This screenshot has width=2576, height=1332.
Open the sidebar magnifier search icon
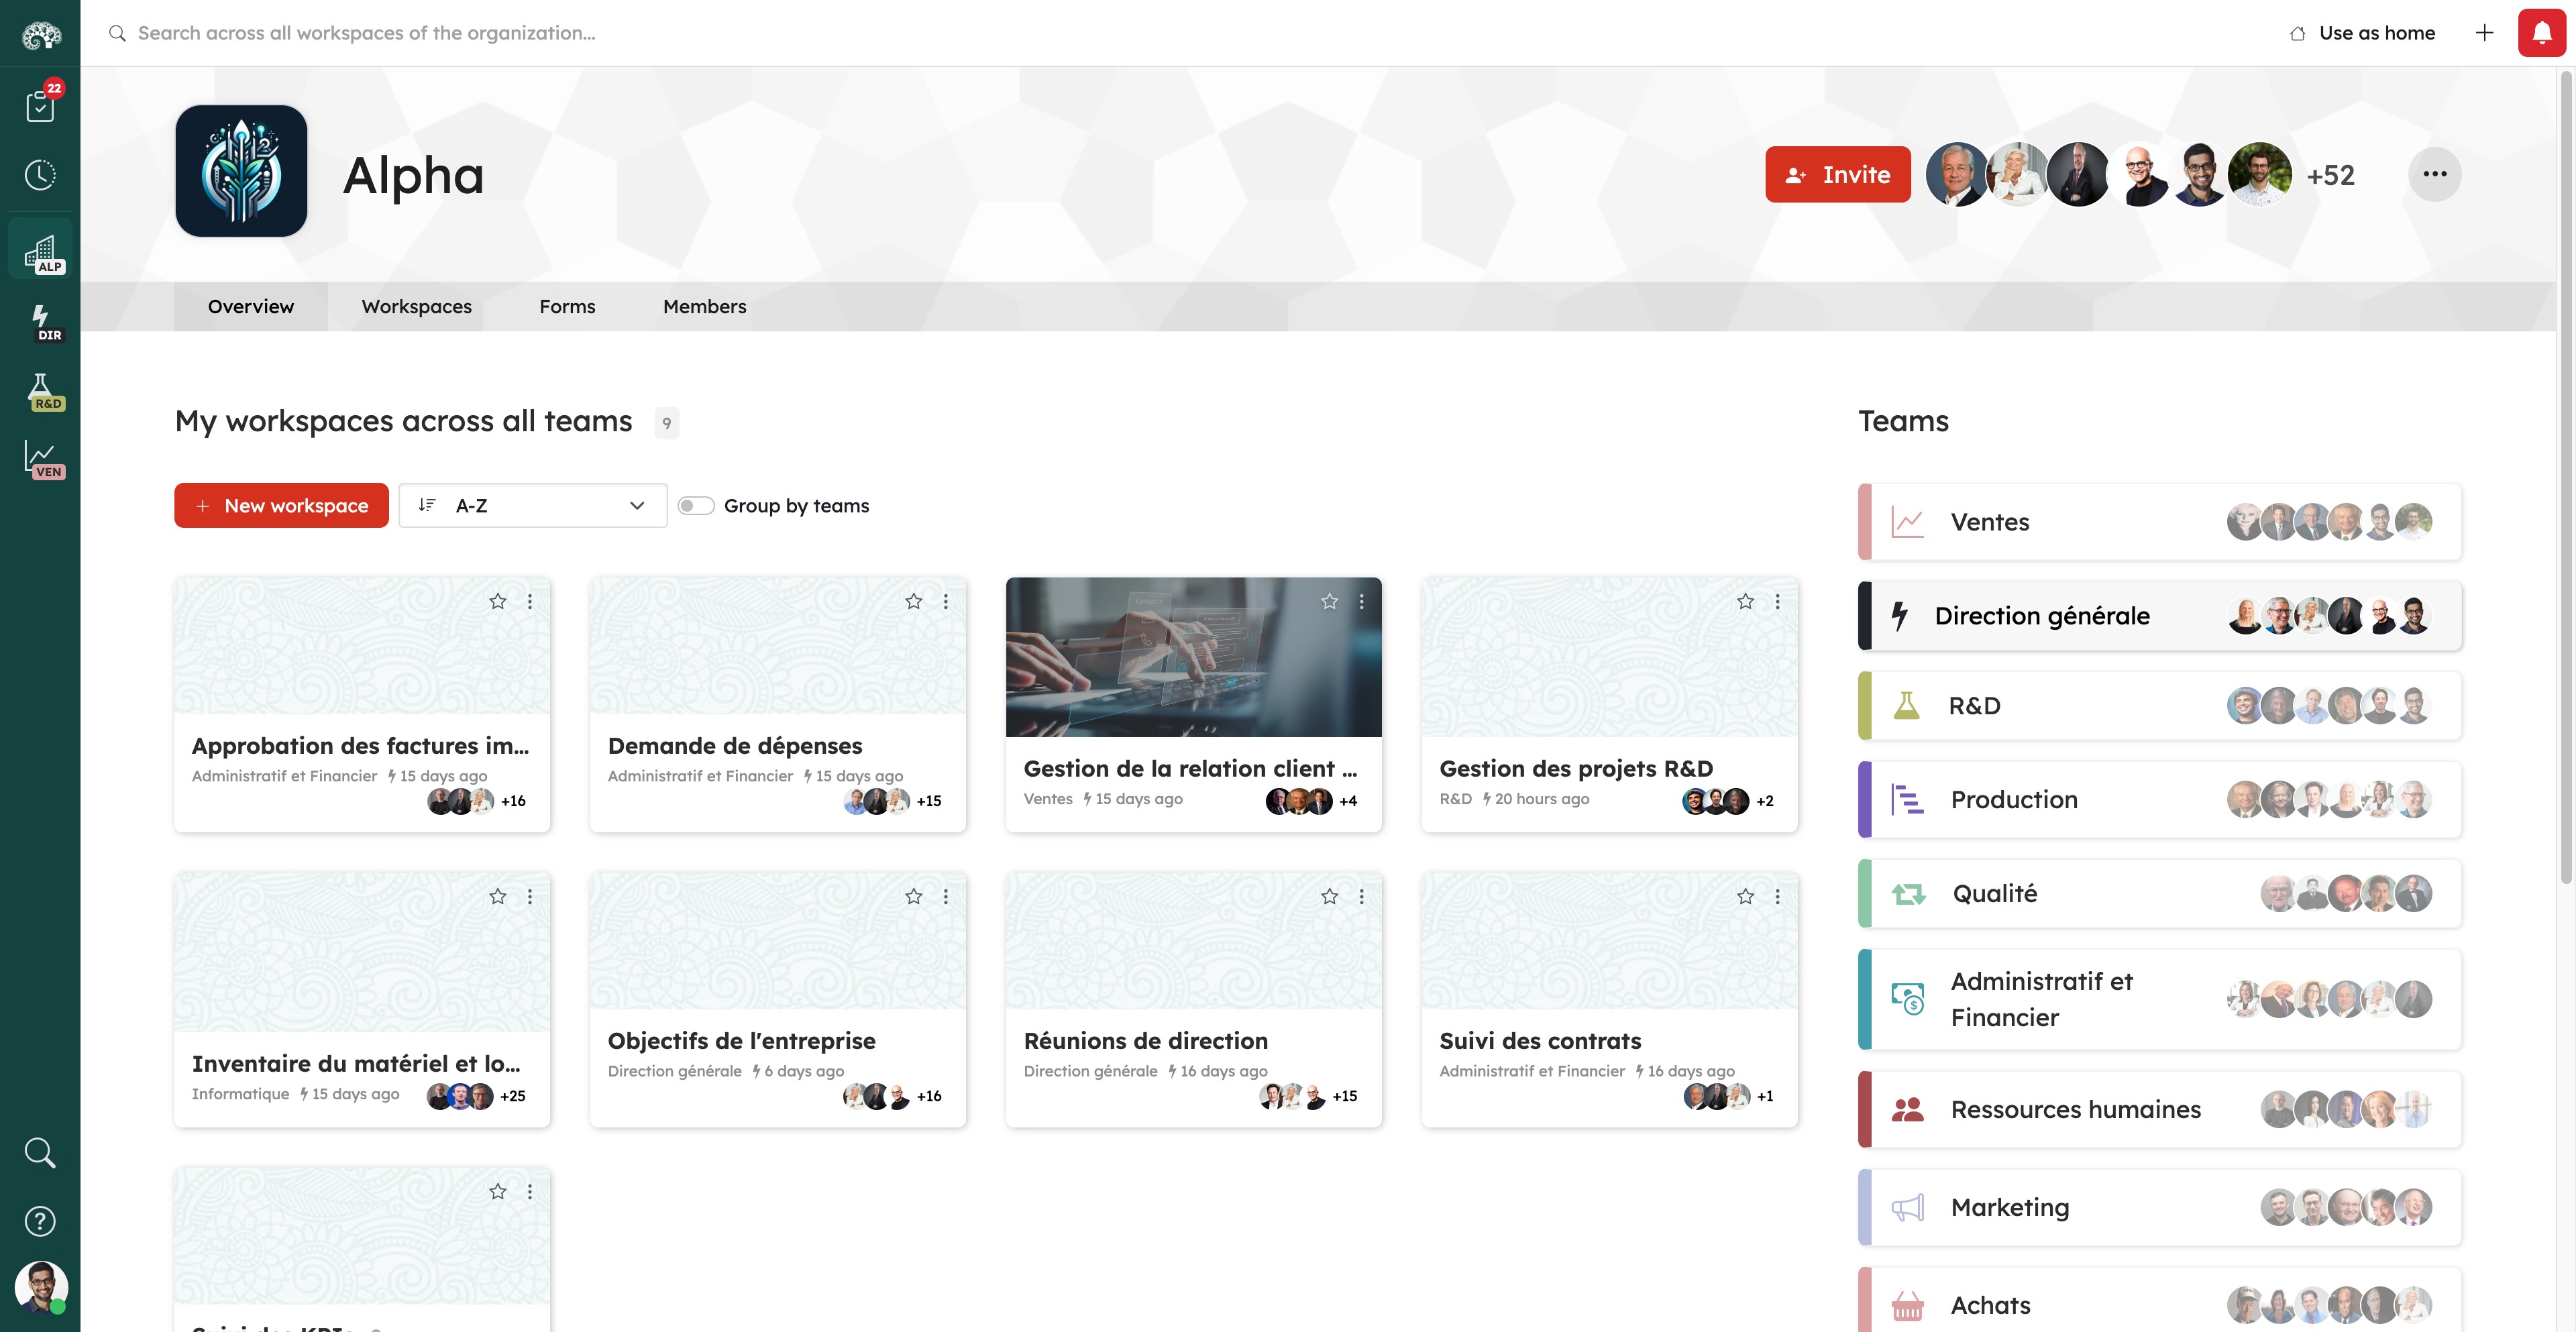pos(40,1152)
